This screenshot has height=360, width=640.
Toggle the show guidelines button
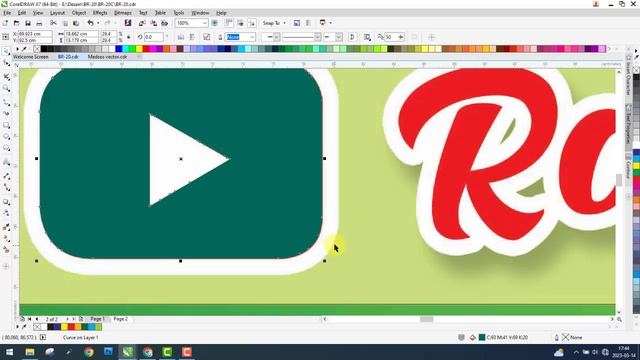pyautogui.click(x=252, y=23)
